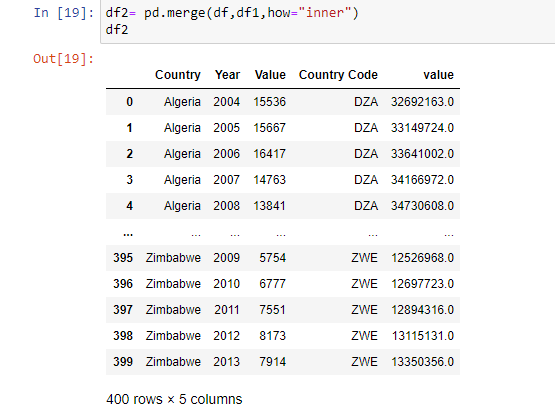555x414 pixels.
Task: Click the year 2012 cell
Action: pyautogui.click(x=227, y=336)
